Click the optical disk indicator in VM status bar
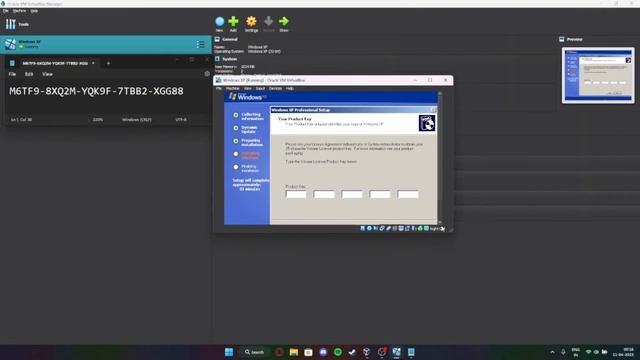Screen dimensions: 640x360 click(369, 229)
